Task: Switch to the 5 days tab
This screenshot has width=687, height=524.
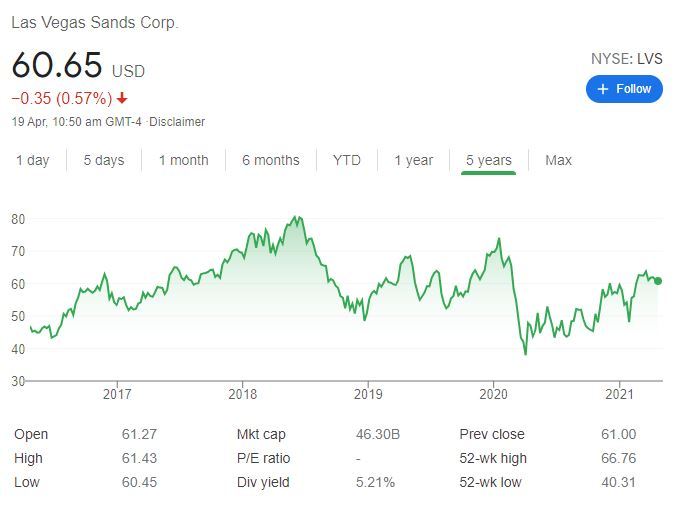Action: click(x=103, y=160)
